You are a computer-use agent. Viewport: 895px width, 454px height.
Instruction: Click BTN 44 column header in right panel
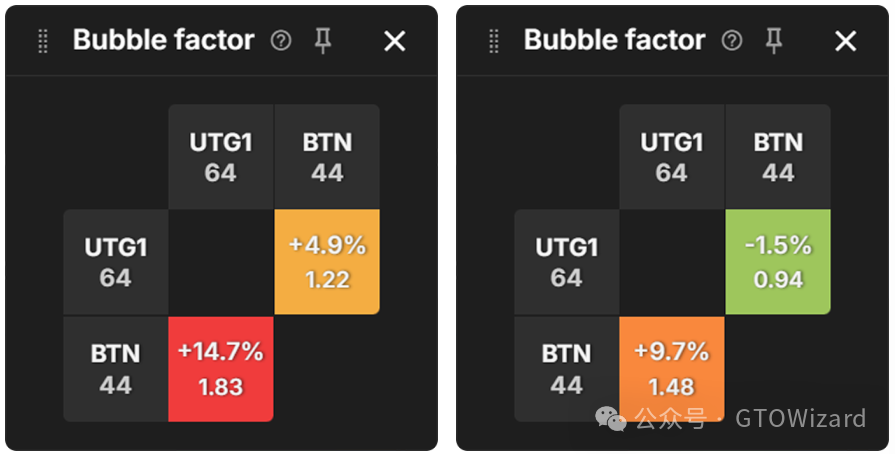pyautogui.click(x=778, y=157)
